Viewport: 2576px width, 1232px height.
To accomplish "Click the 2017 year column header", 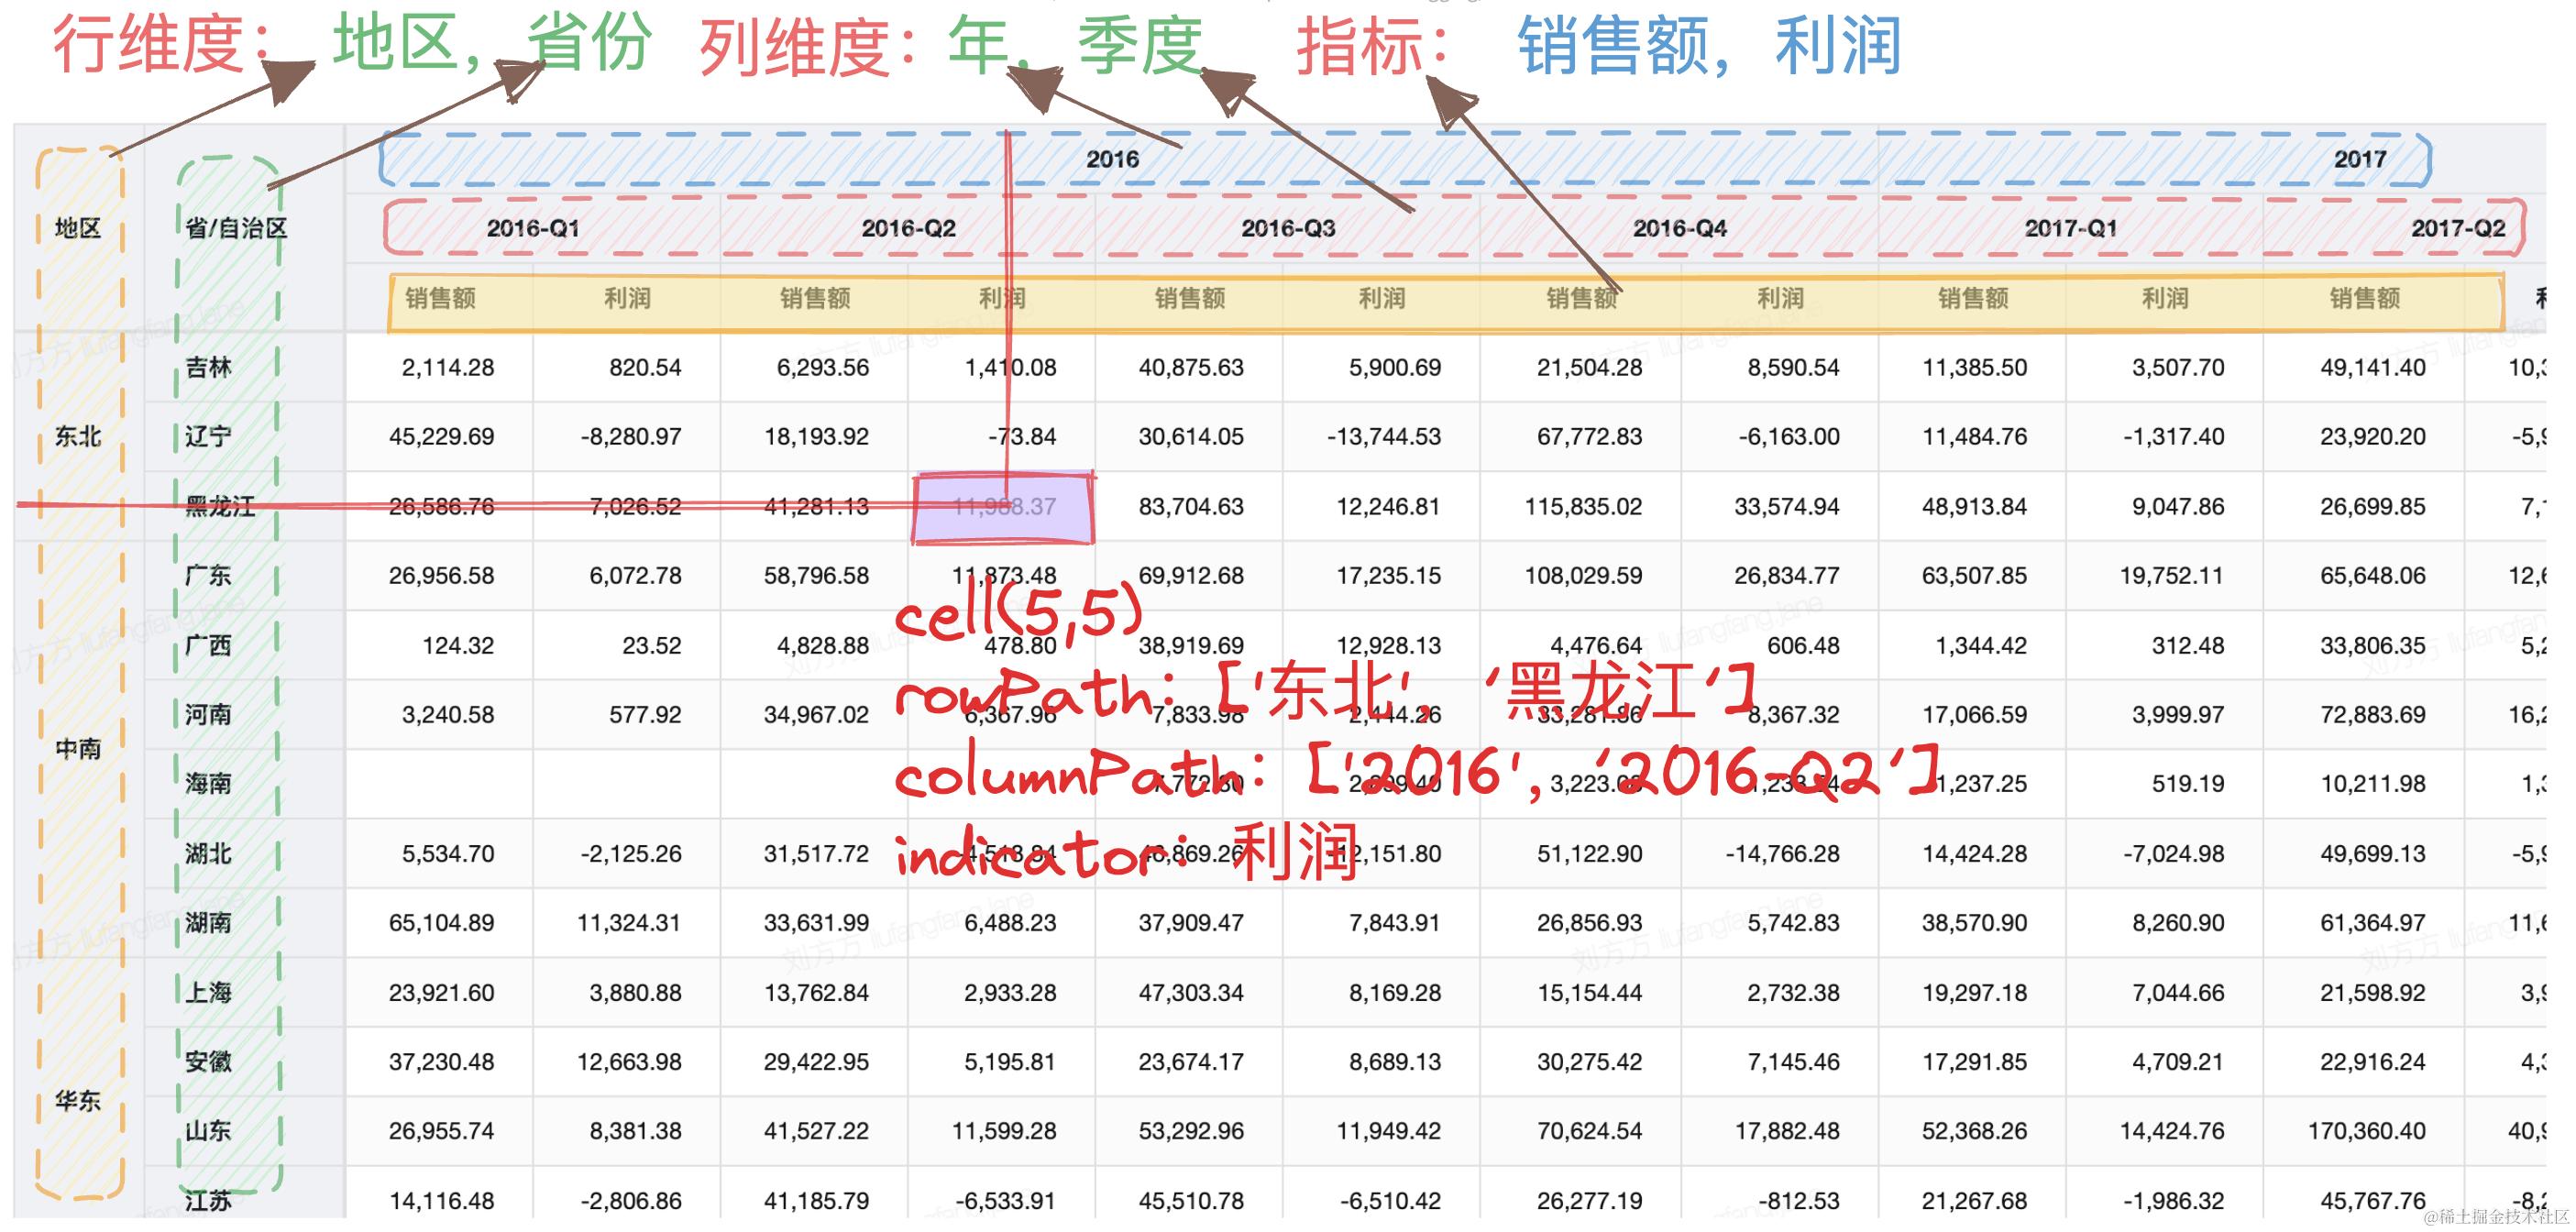I will pos(2359,159).
